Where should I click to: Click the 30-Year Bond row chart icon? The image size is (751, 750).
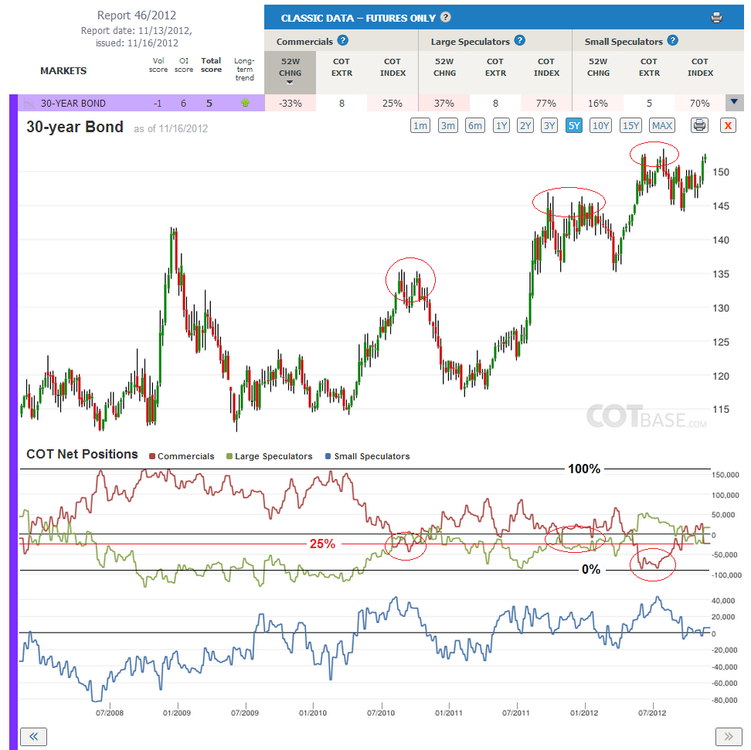[30, 103]
